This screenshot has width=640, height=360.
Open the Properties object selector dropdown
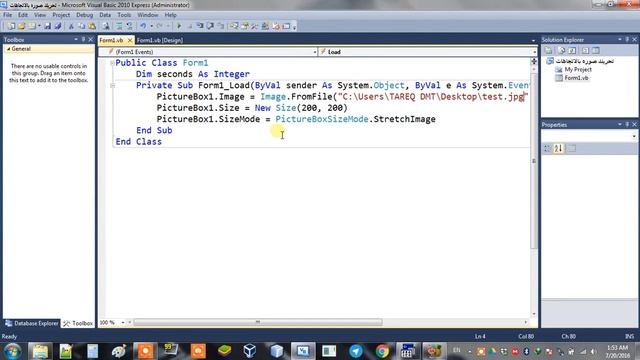[634, 136]
